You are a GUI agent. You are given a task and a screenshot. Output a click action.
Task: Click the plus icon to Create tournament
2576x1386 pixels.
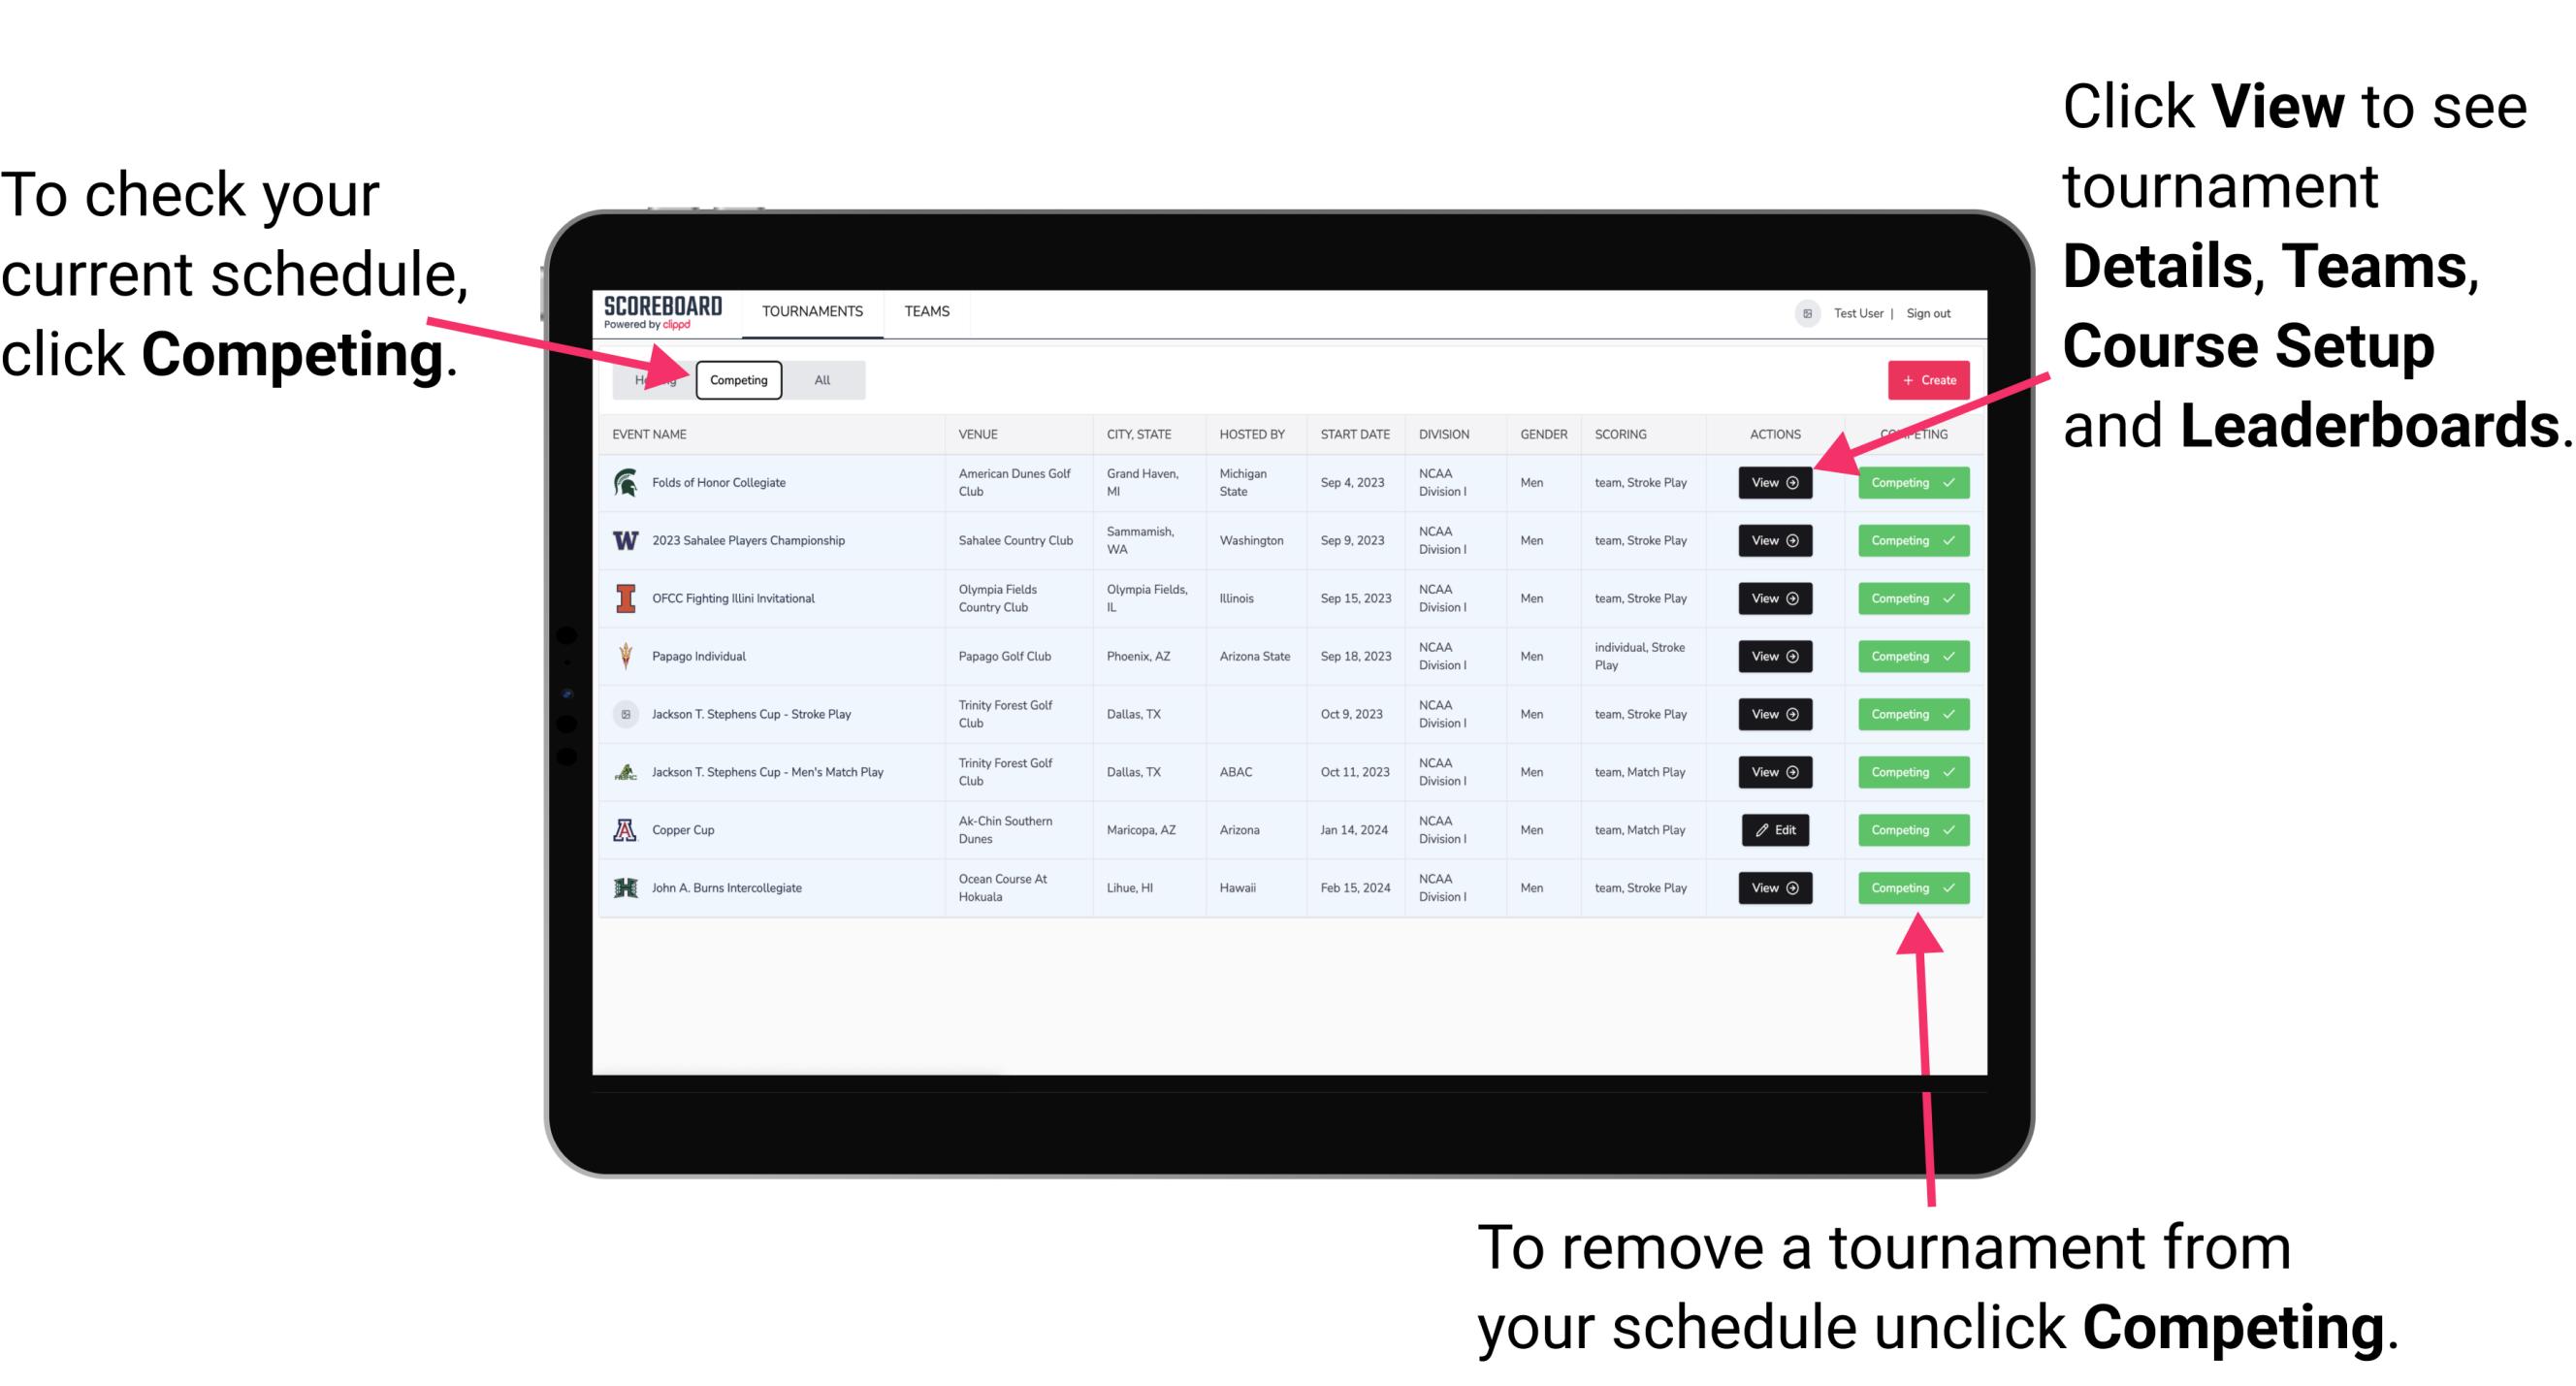[x=1907, y=379]
